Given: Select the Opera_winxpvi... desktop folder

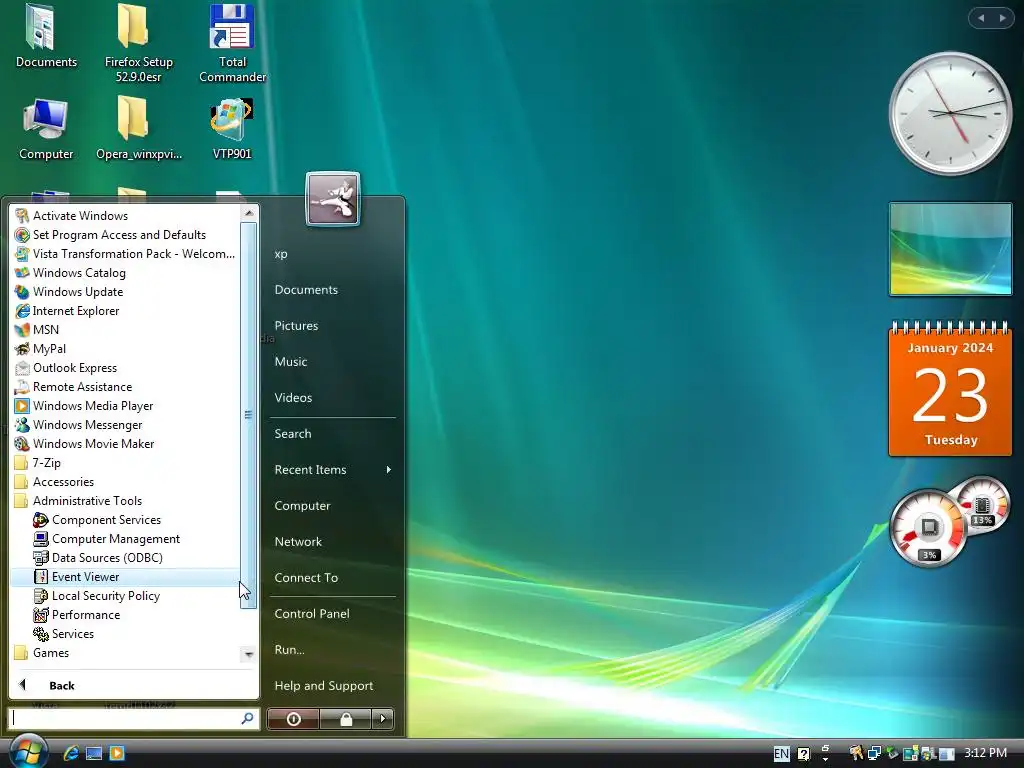Looking at the screenshot, I should click(x=138, y=129).
